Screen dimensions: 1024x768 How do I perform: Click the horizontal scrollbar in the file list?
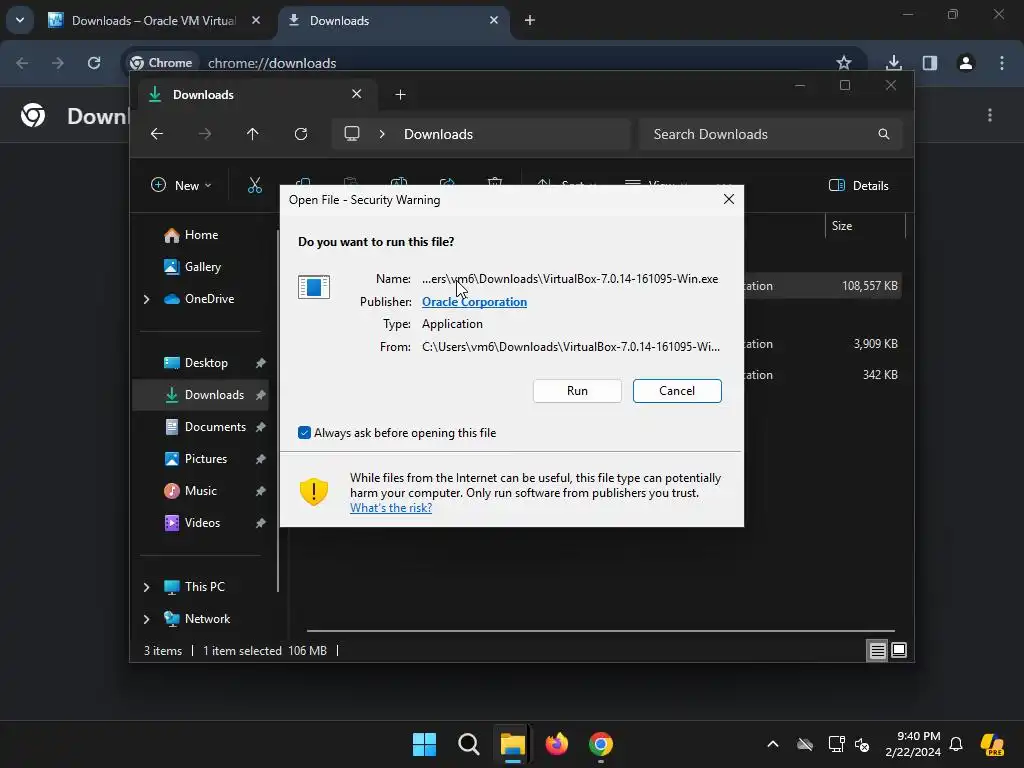pyautogui.click(x=600, y=631)
